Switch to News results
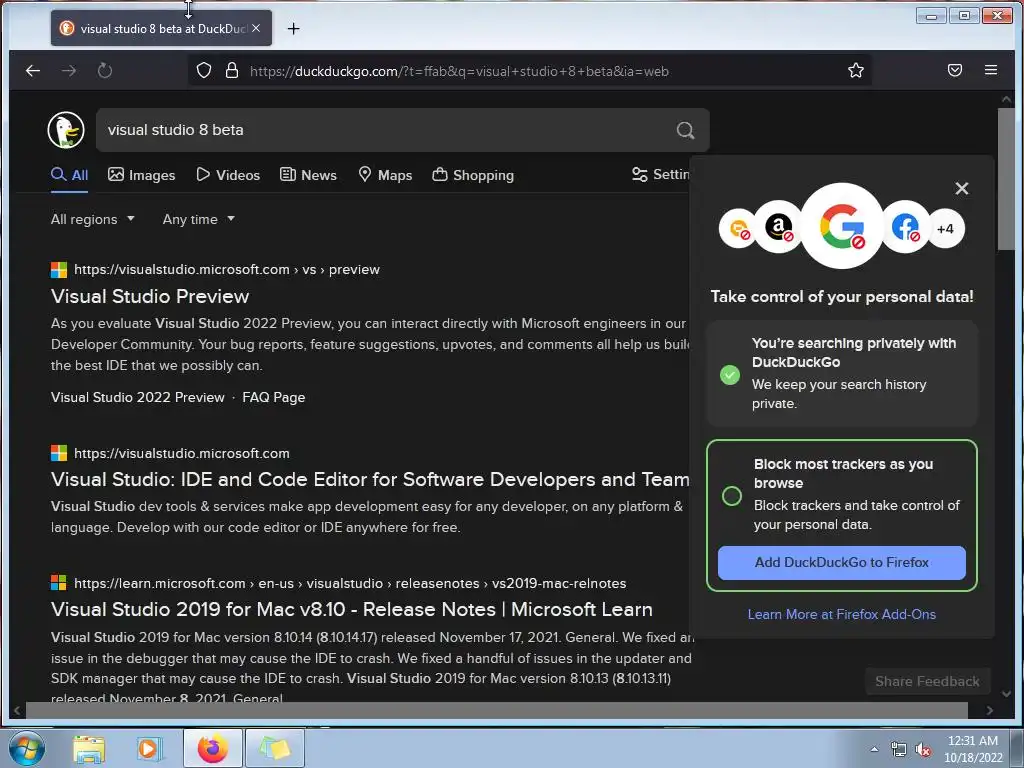 coord(308,175)
